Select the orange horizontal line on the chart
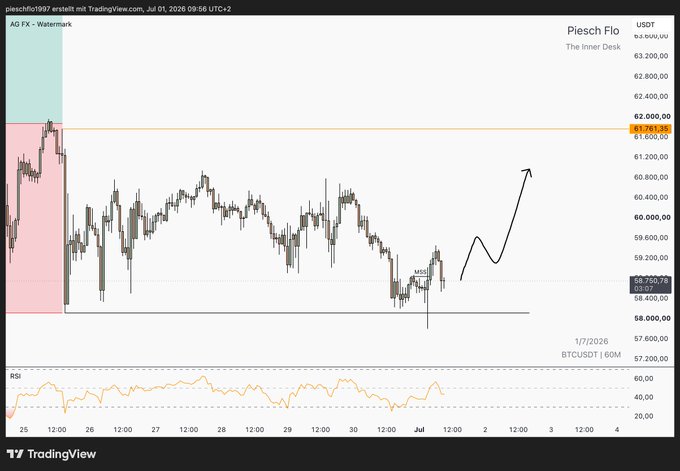This screenshot has height=471, width=680. (346, 129)
